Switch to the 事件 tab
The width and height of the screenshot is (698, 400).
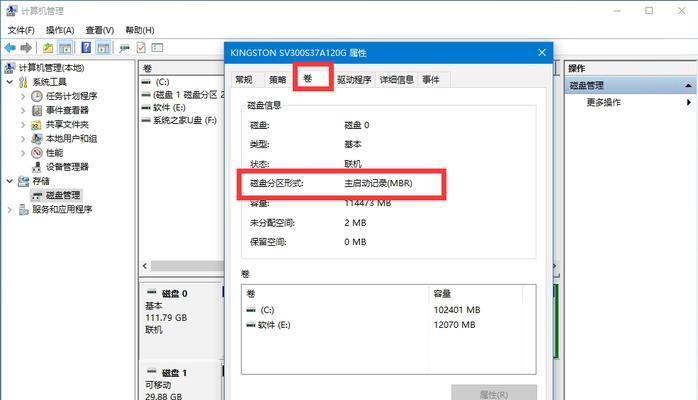(431, 80)
